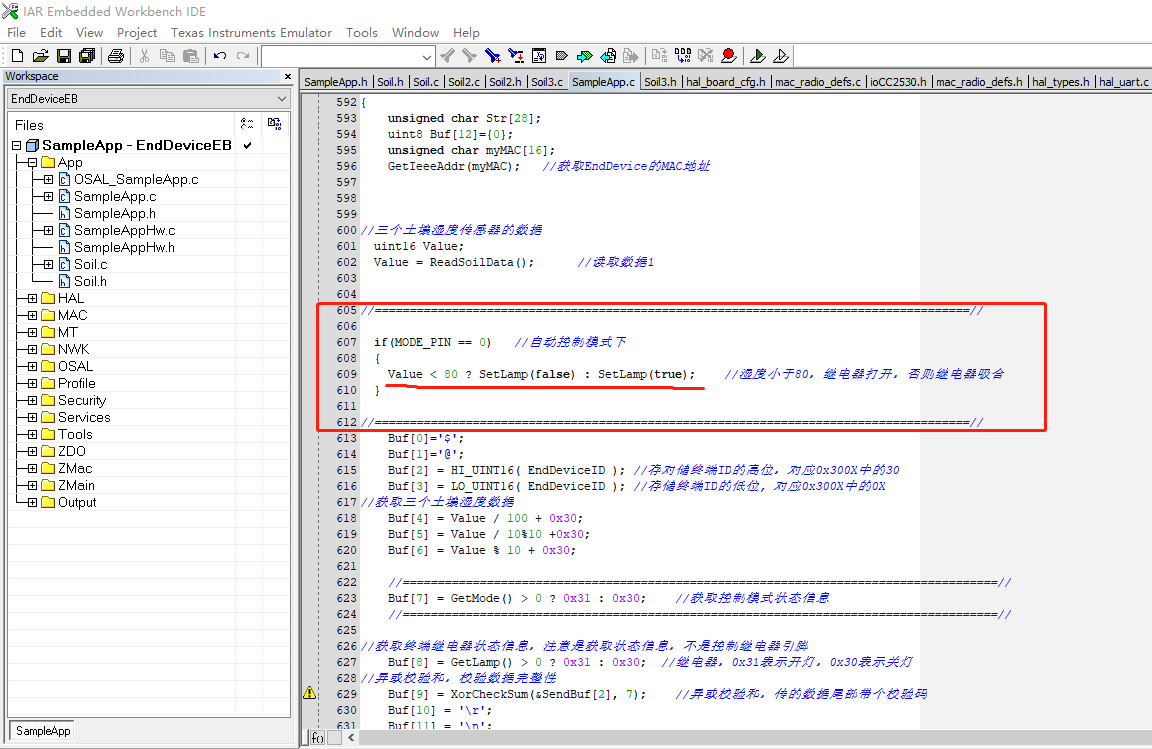This screenshot has width=1152, height=749.
Task: Click the Go To line icon
Action: 539,56
